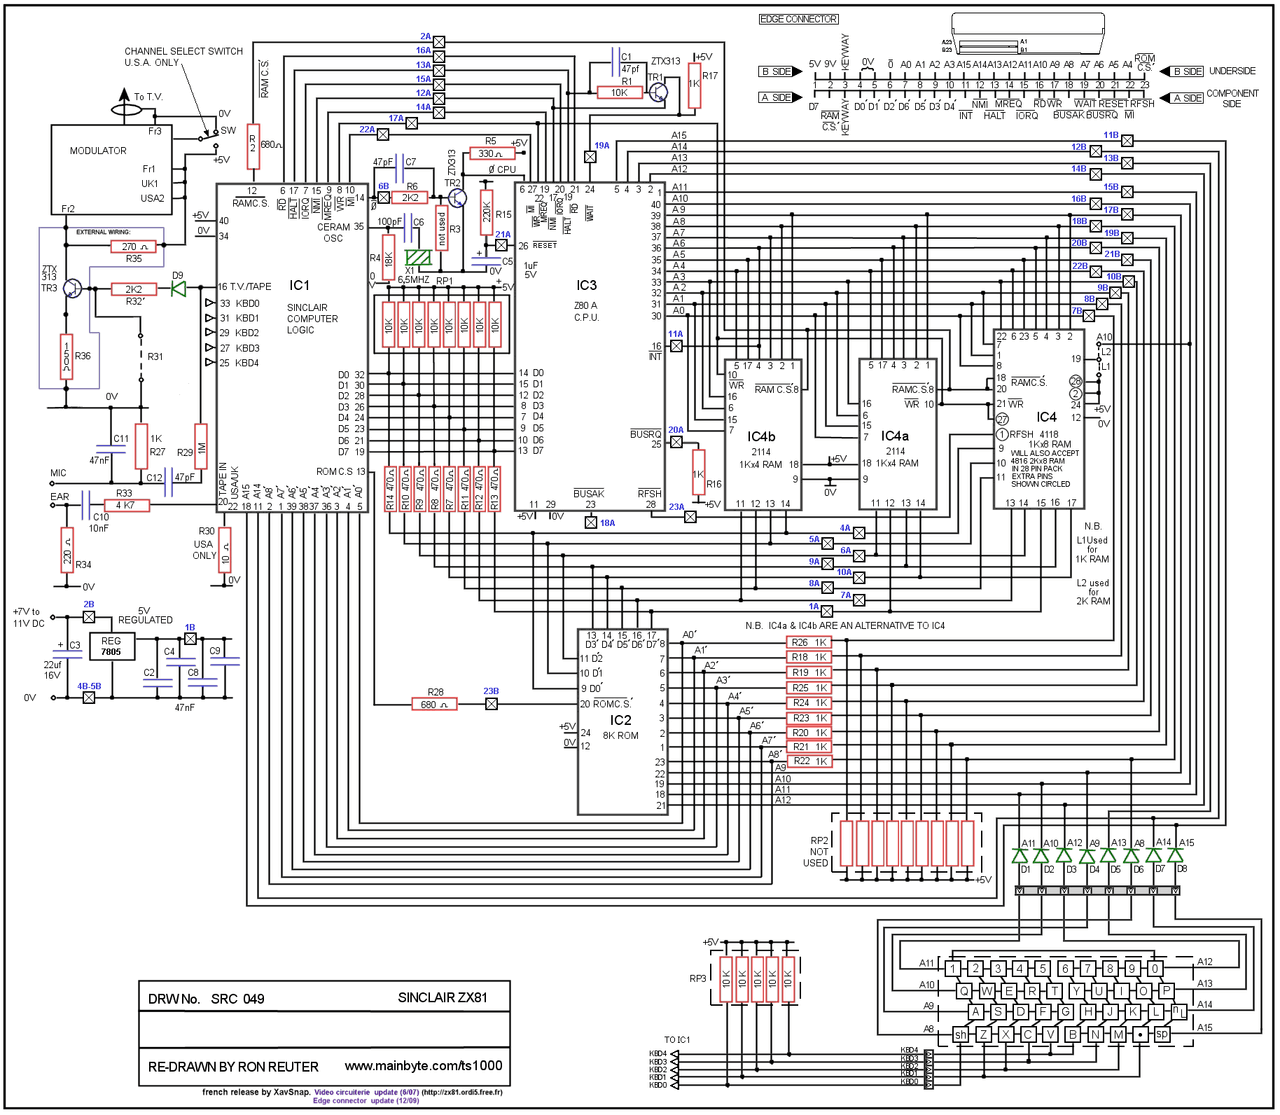Click connector pad 18A below IC3

[590, 522]
